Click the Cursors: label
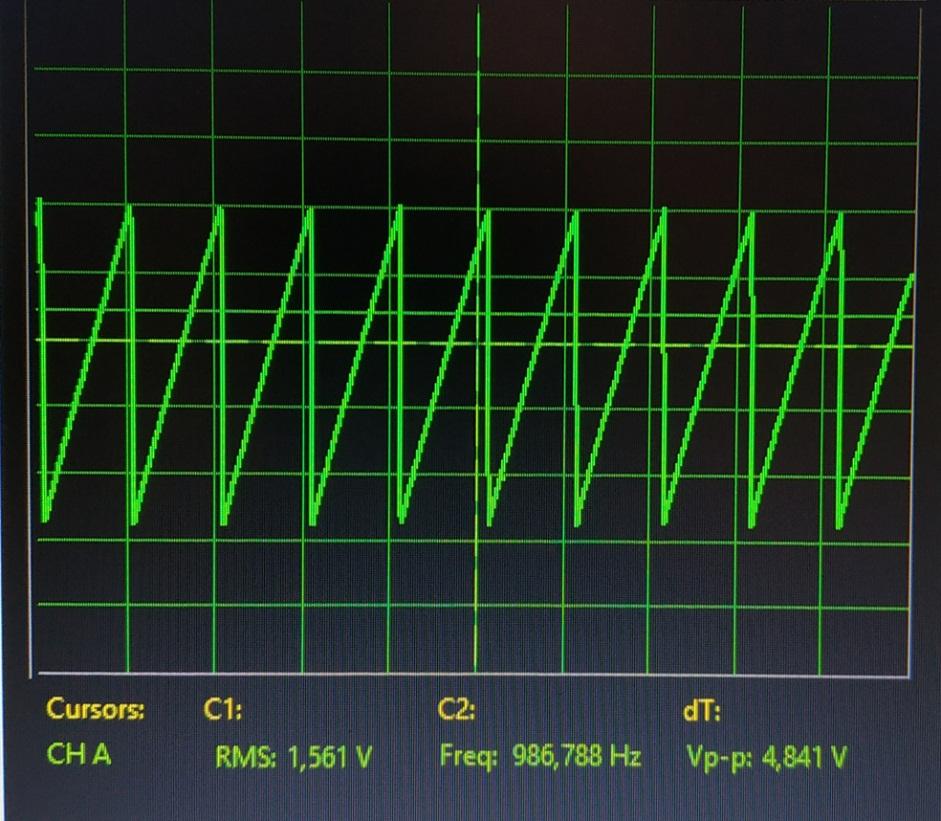This screenshot has width=941, height=821. coord(95,709)
